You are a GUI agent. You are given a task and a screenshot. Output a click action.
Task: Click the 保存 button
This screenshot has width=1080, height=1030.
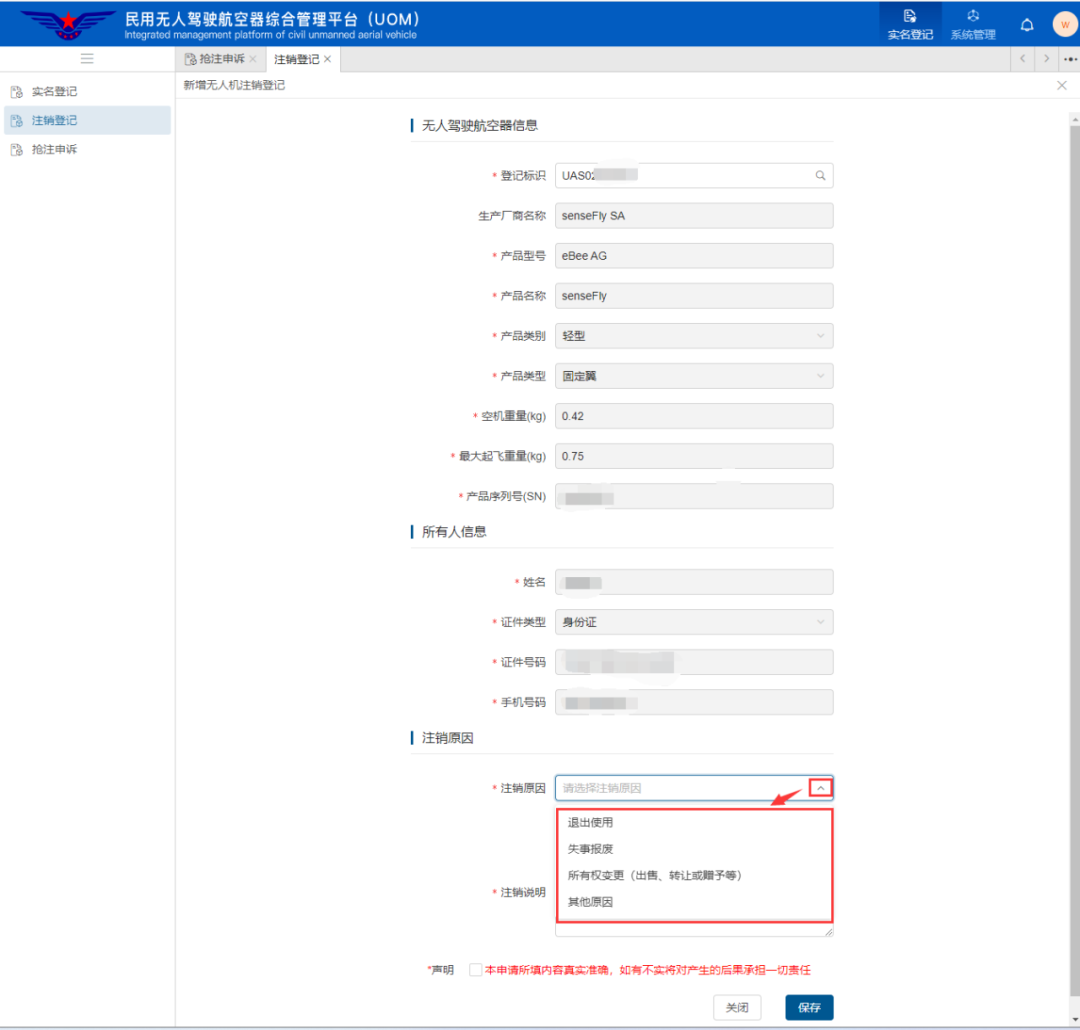click(x=809, y=1007)
